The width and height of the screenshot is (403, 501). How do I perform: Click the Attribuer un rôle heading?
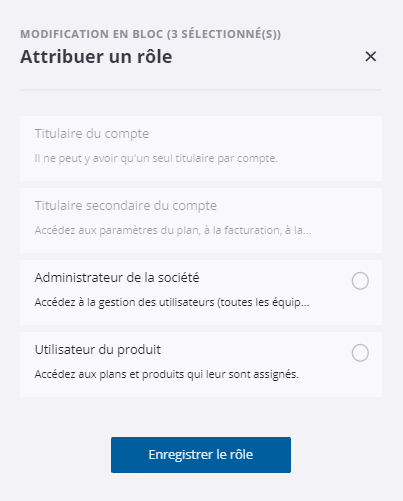point(96,56)
